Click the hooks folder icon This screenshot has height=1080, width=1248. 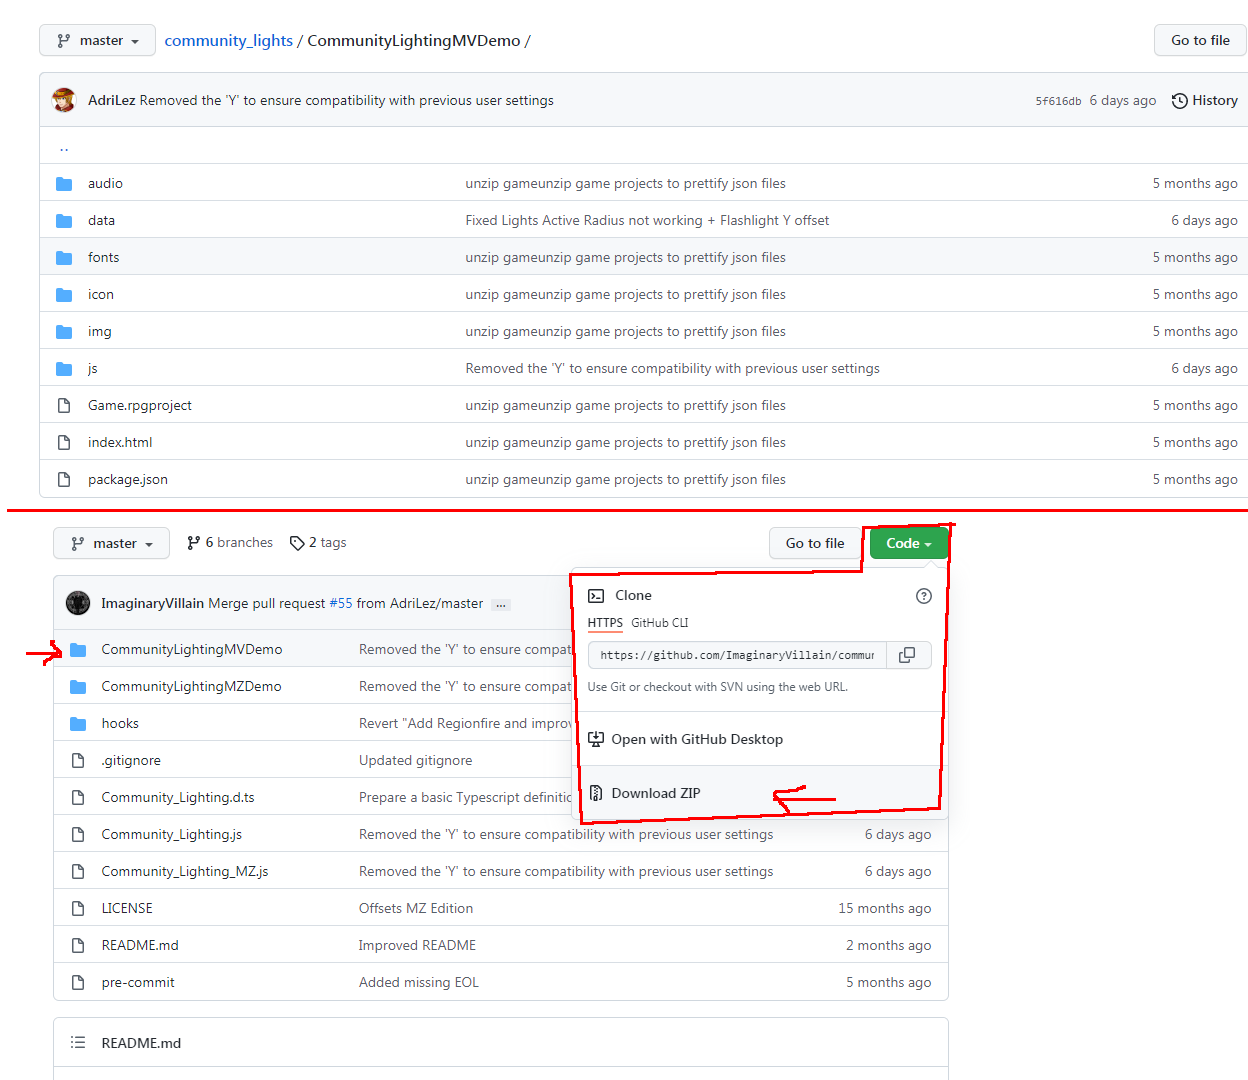[78, 723]
